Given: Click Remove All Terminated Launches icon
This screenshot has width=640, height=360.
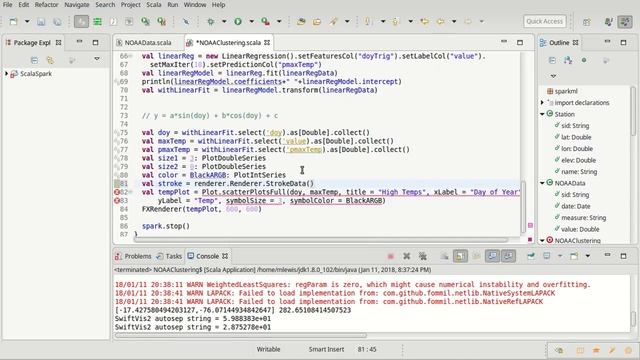Looking at the screenshot, I should pos(423,256).
